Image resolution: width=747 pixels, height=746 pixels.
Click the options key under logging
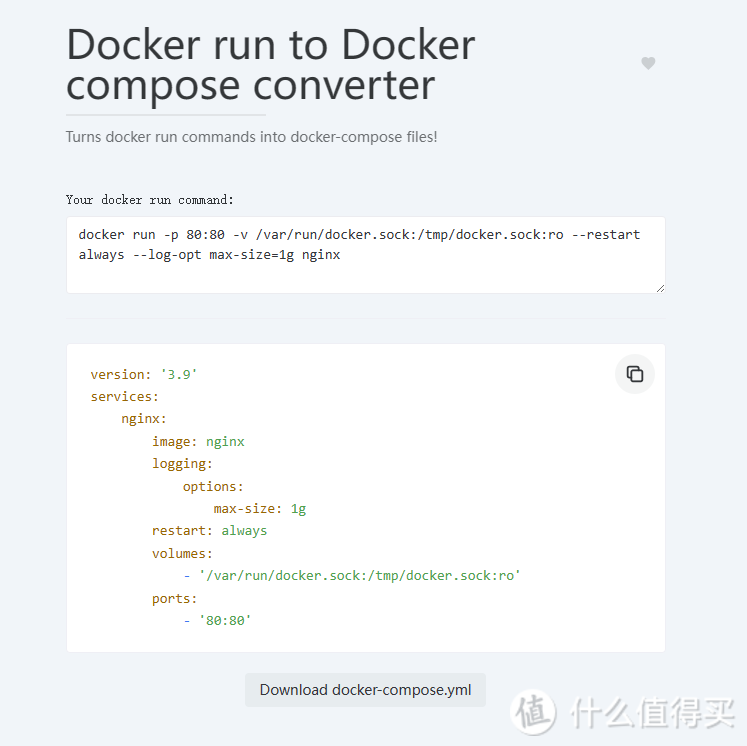tap(213, 486)
